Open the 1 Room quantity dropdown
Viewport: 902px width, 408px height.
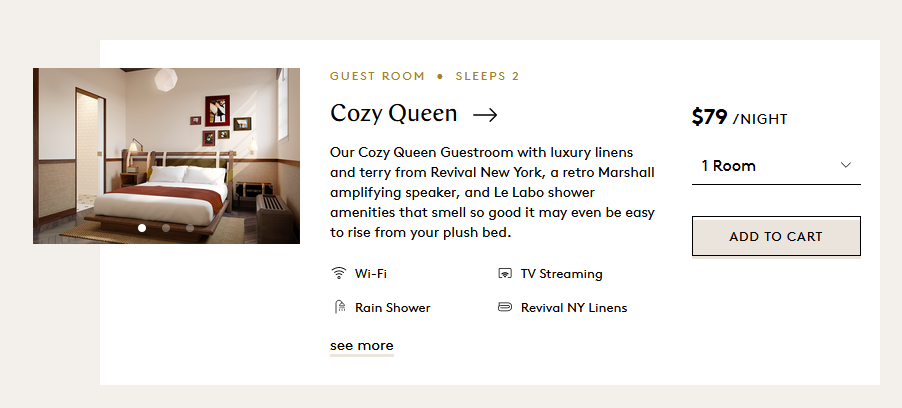(x=775, y=166)
